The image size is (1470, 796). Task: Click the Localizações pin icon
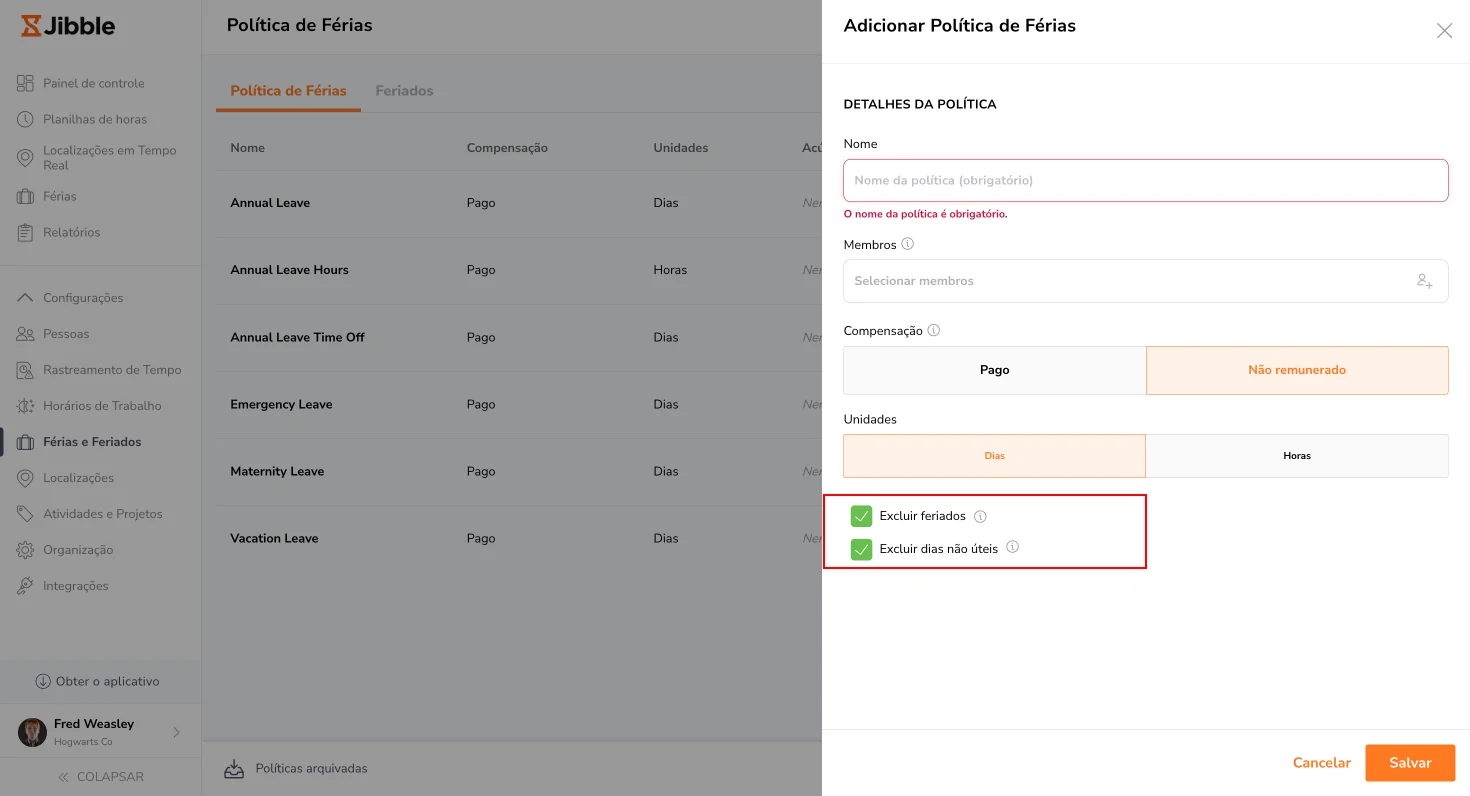pos(25,478)
